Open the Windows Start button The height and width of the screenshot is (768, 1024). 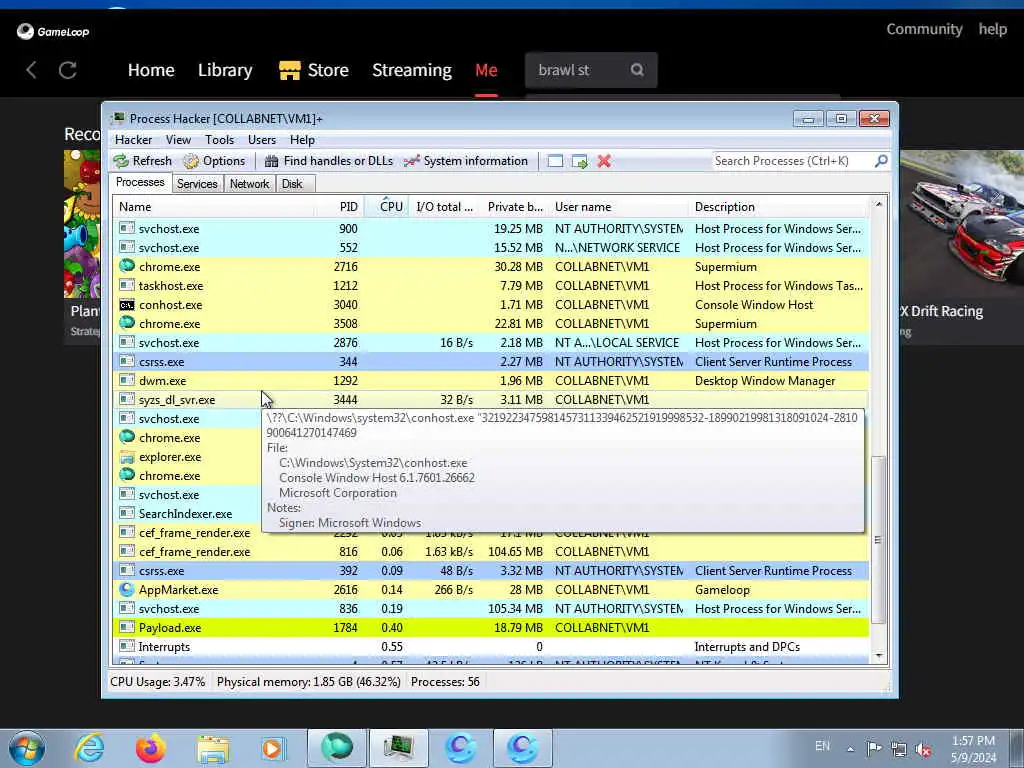pyautogui.click(x=27, y=748)
